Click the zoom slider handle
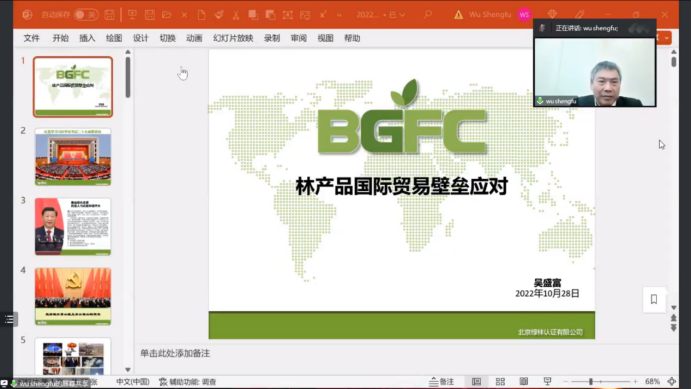 [590, 381]
